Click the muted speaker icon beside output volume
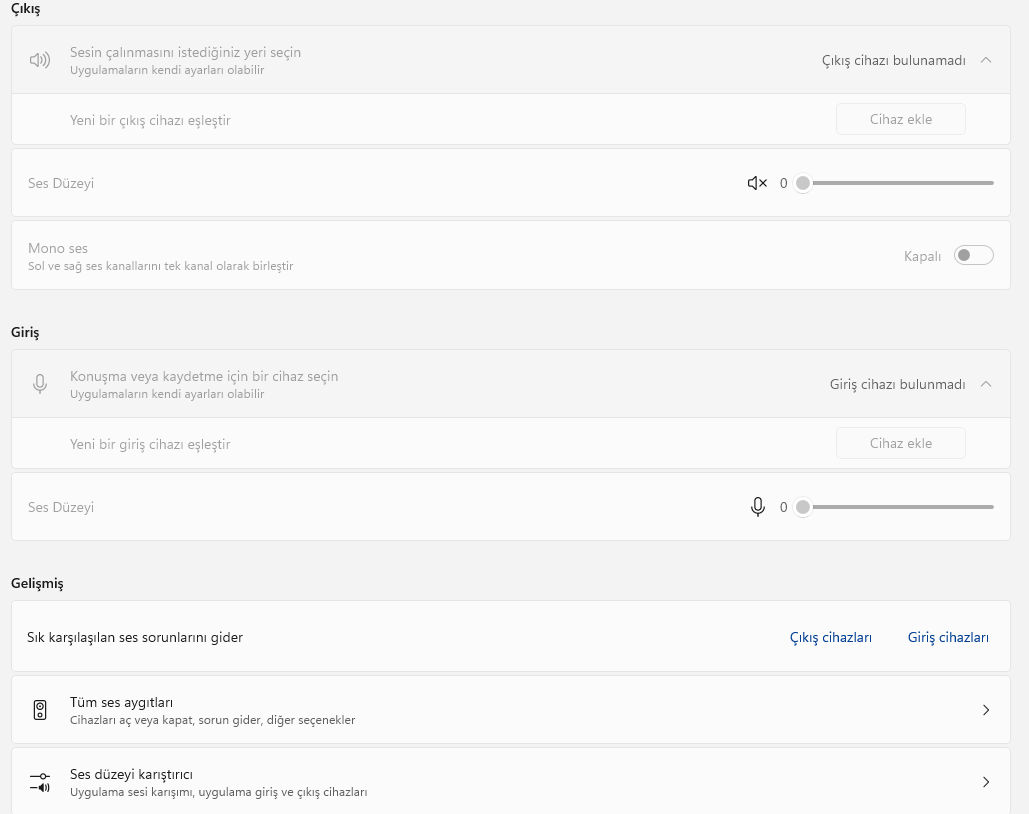This screenshot has height=814, width=1029. (x=757, y=183)
